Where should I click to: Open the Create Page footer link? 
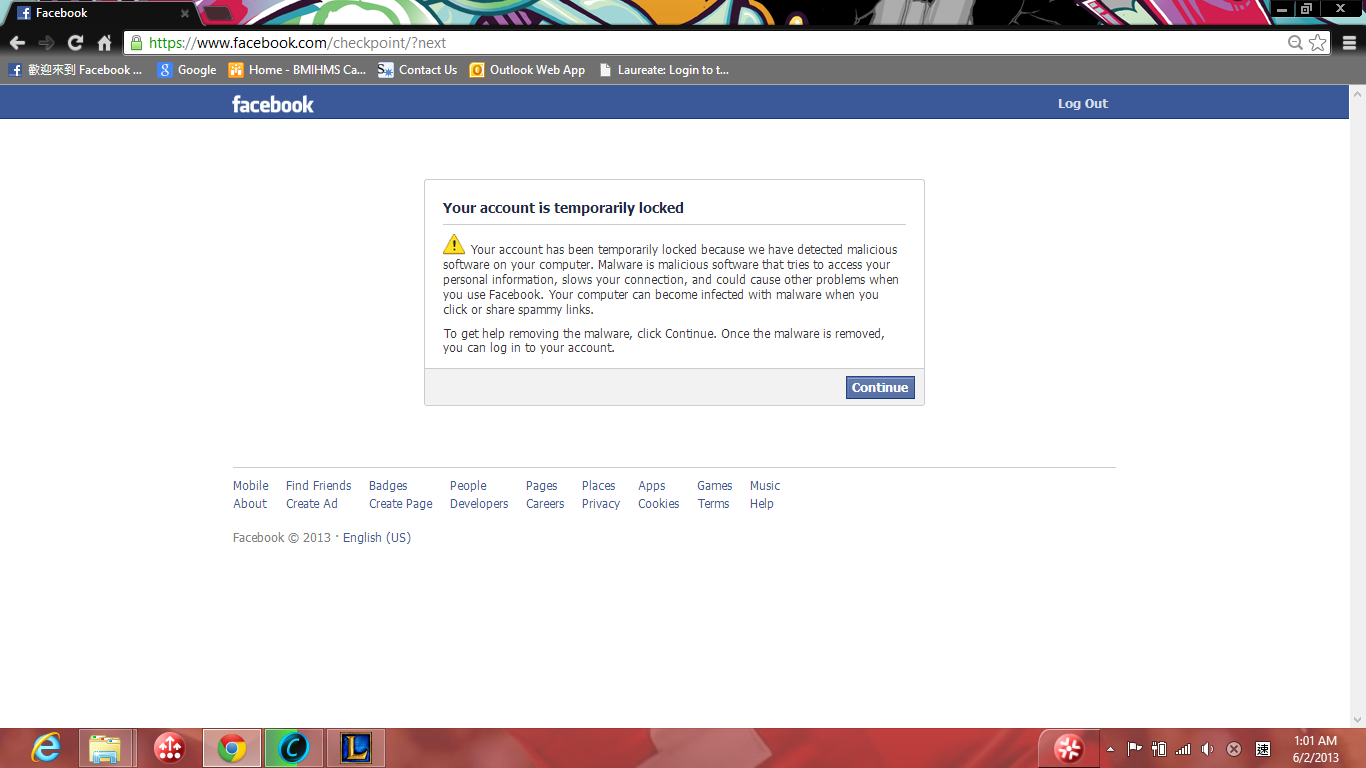click(x=401, y=504)
